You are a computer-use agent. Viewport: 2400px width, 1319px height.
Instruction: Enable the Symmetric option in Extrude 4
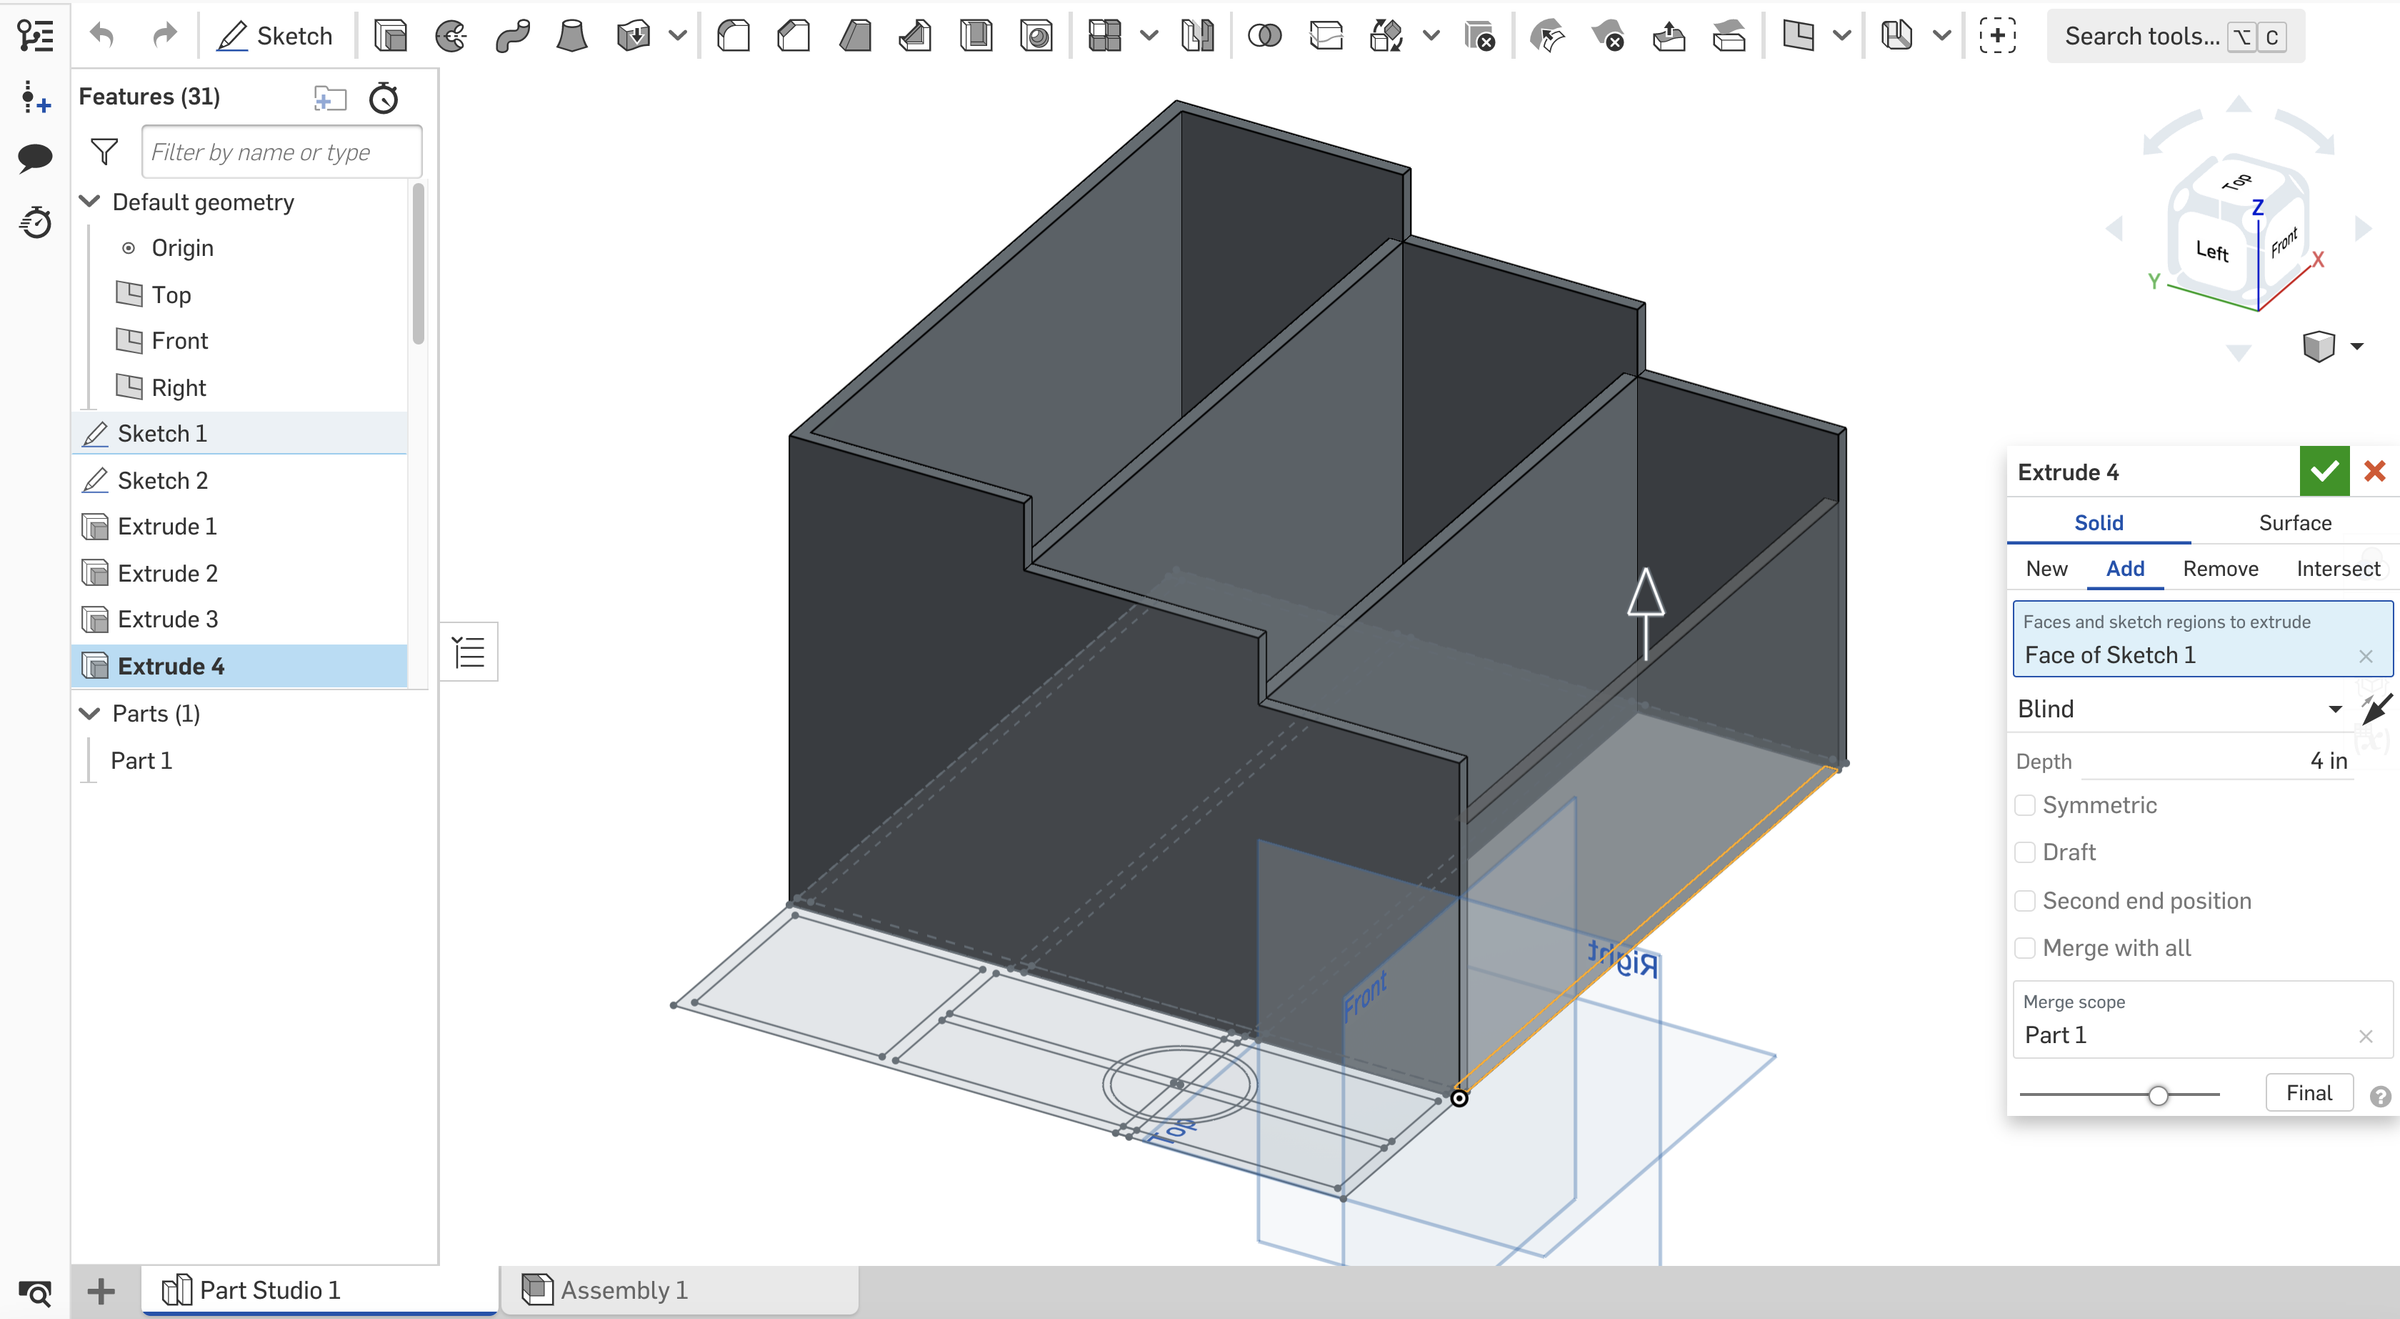[2026, 805]
